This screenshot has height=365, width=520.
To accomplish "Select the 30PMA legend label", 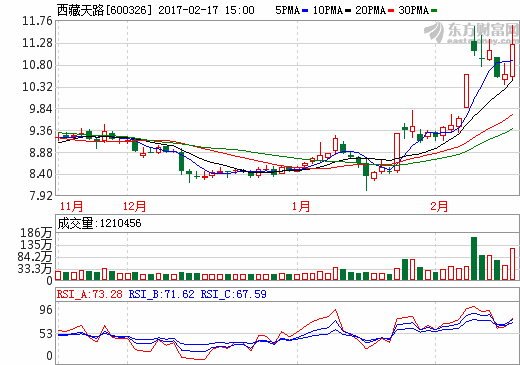I will point(414,10).
